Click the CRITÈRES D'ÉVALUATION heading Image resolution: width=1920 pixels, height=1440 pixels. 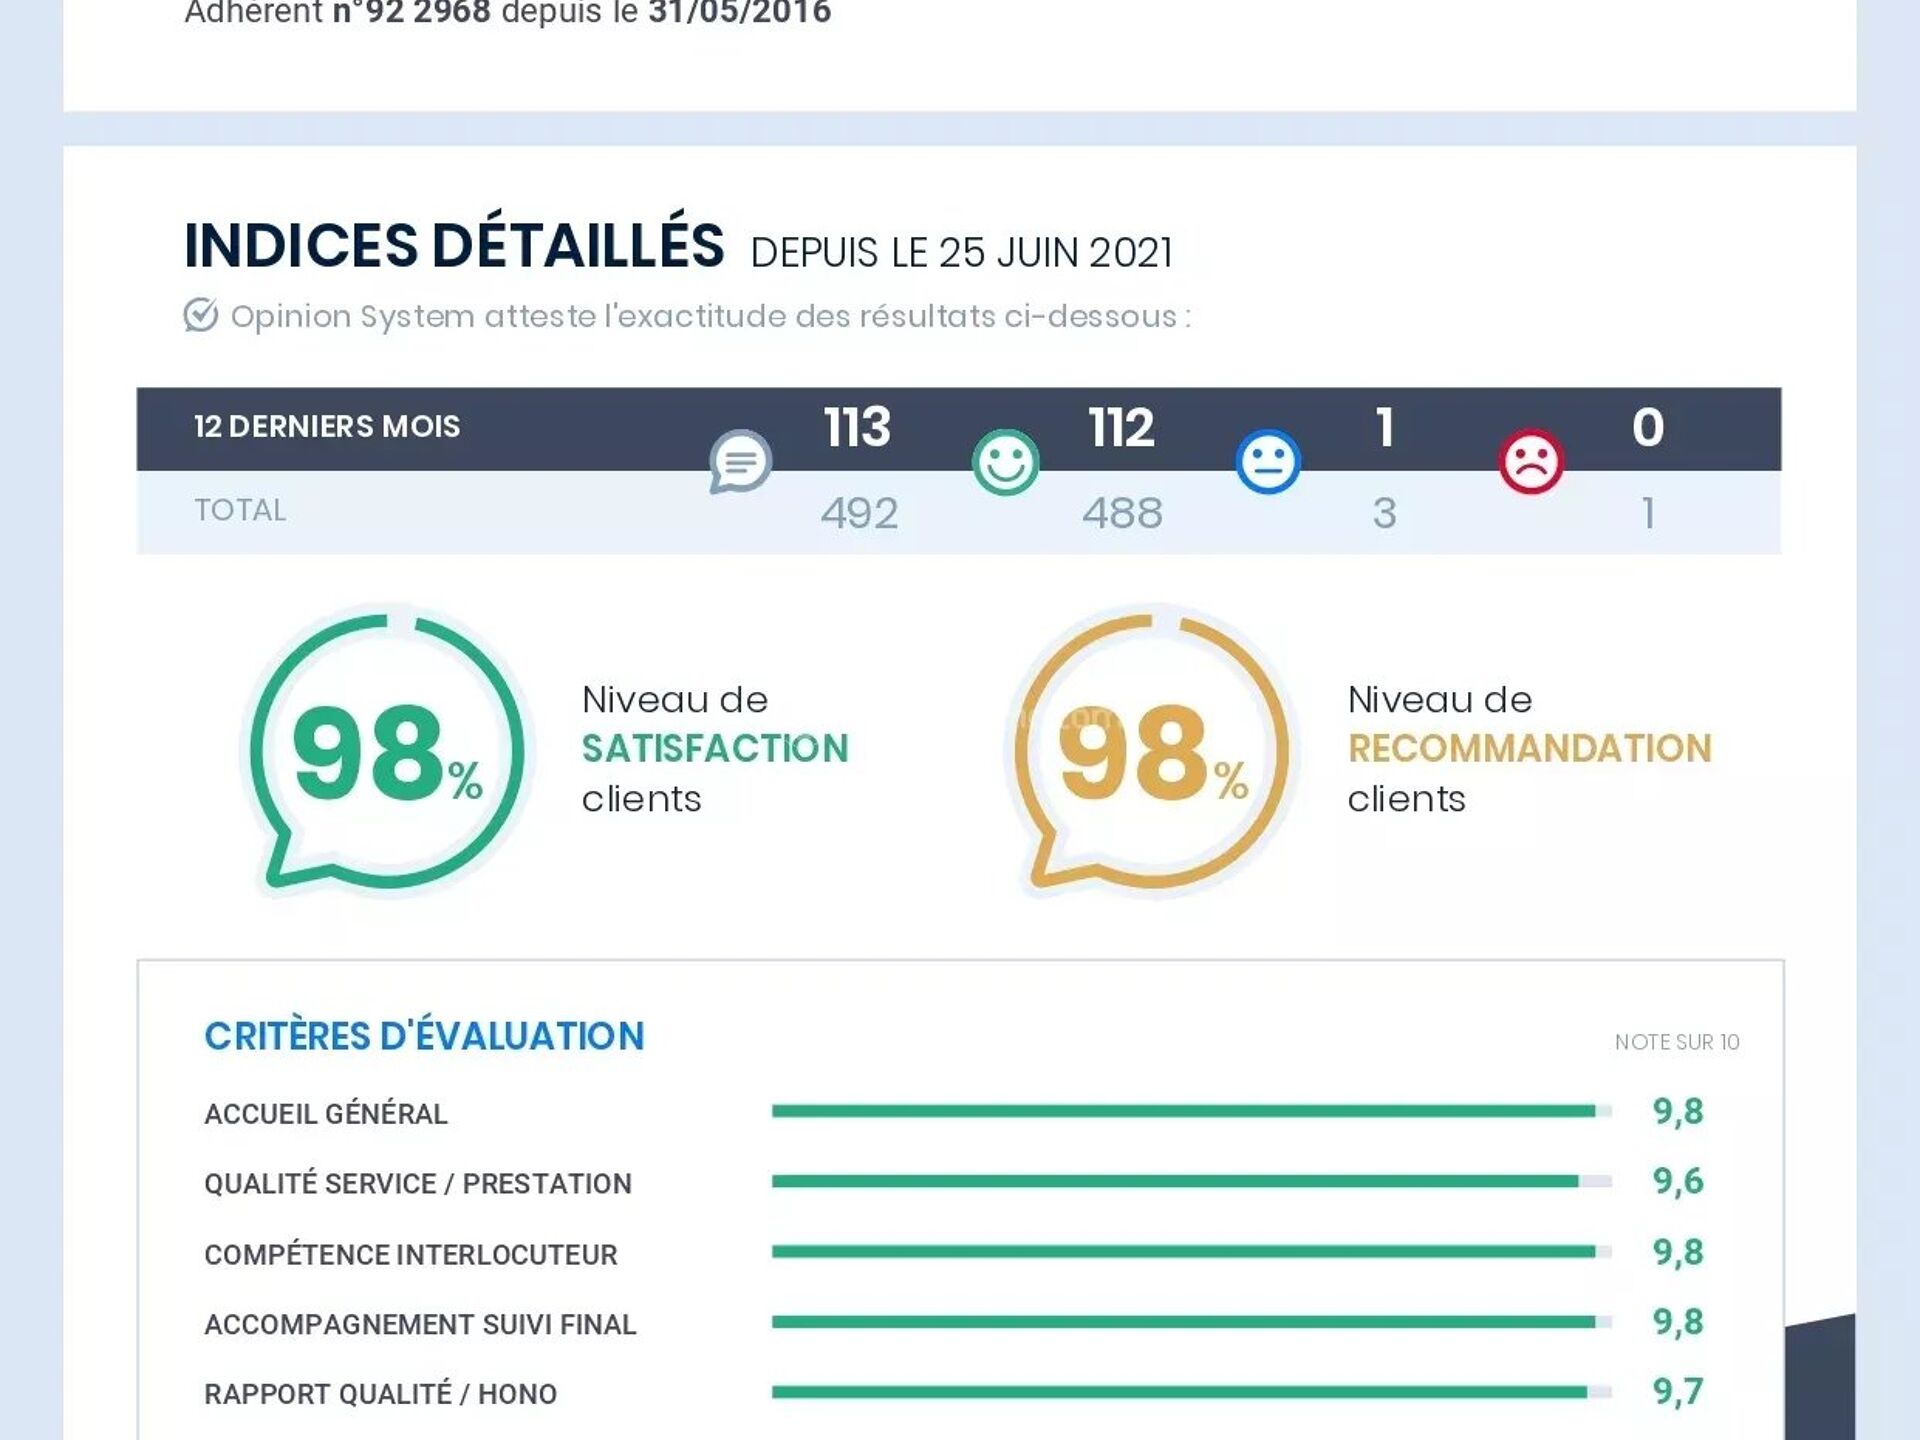(x=424, y=1037)
